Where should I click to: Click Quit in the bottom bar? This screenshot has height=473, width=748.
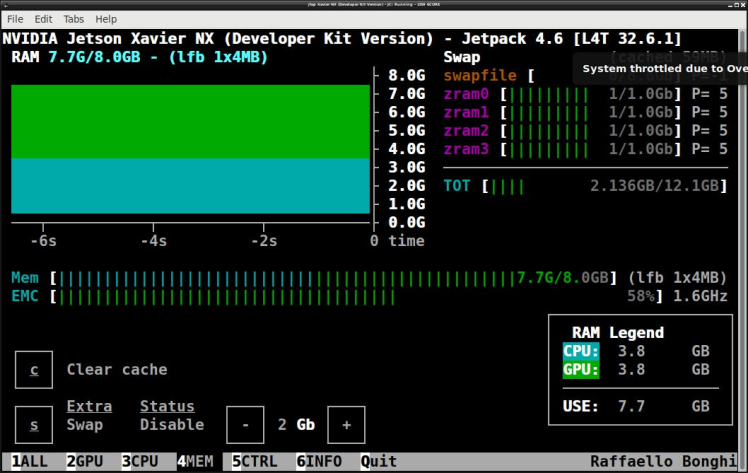tap(379, 462)
